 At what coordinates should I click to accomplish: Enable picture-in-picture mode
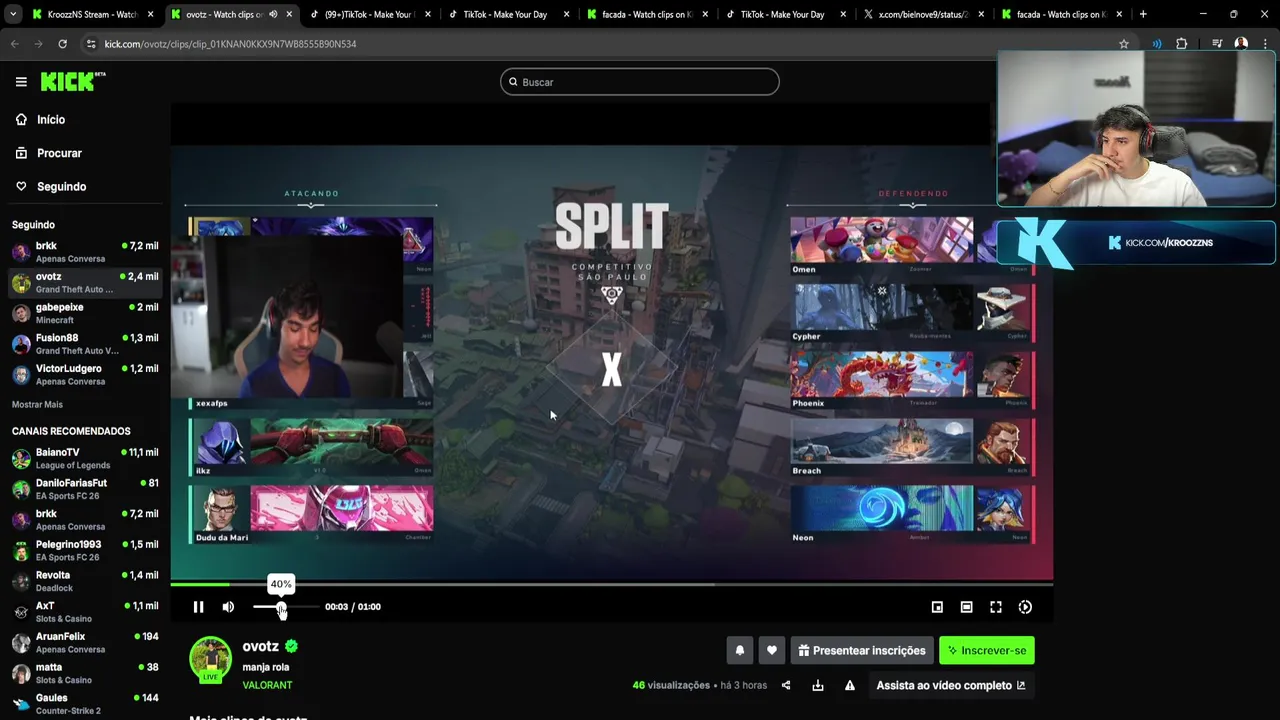click(x=937, y=607)
